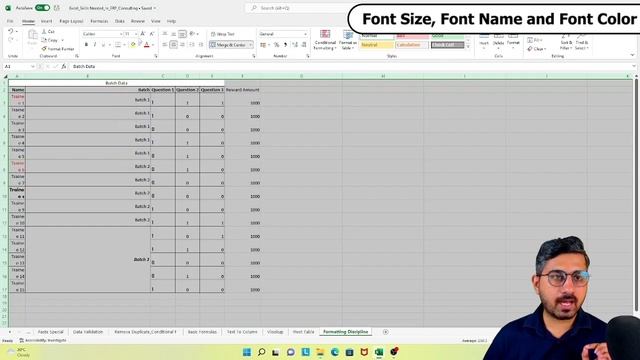The width and height of the screenshot is (640, 360).
Task: Toggle Underline formatting
Action: pyautogui.click(x=103, y=44)
